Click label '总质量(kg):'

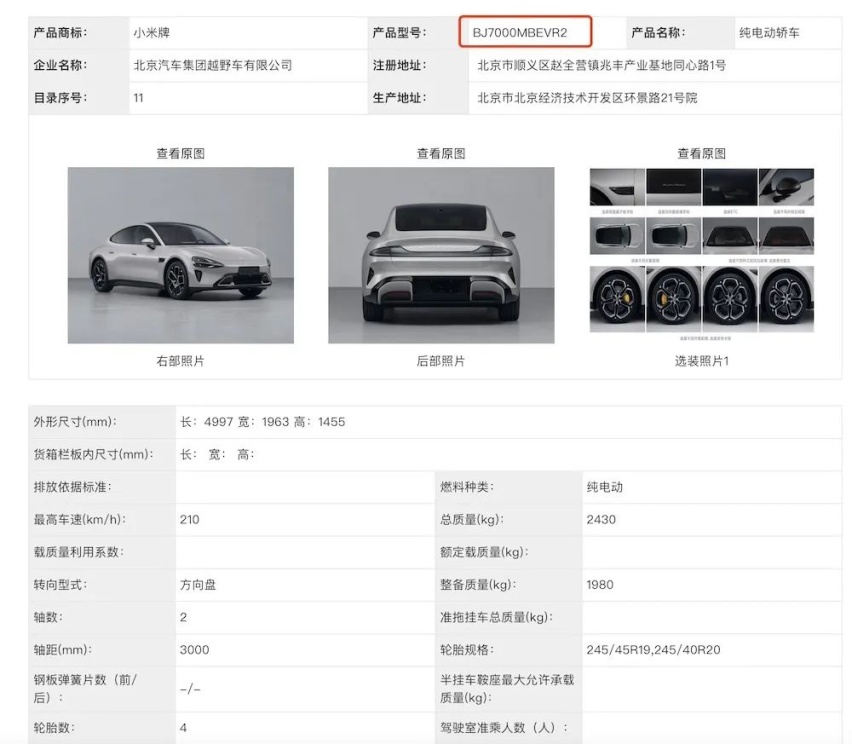[472, 520]
